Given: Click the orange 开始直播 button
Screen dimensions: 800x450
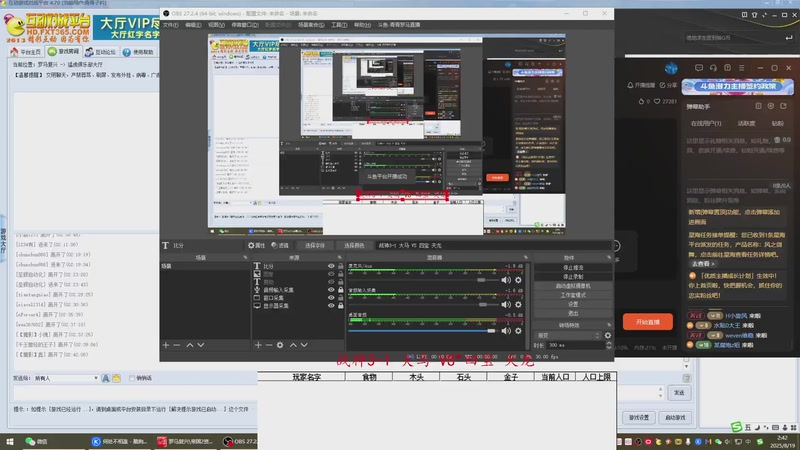Looking at the screenshot, I should pyautogui.click(x=647, y=322).
